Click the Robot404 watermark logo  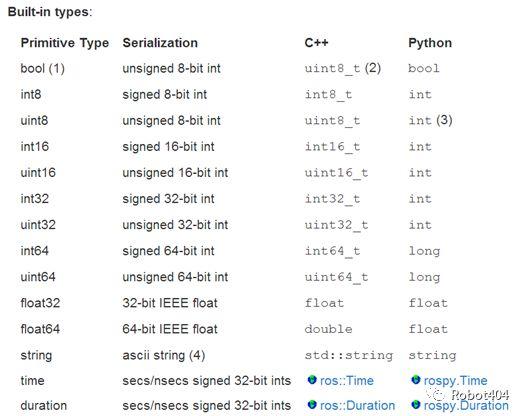click(x=468, y=395)
